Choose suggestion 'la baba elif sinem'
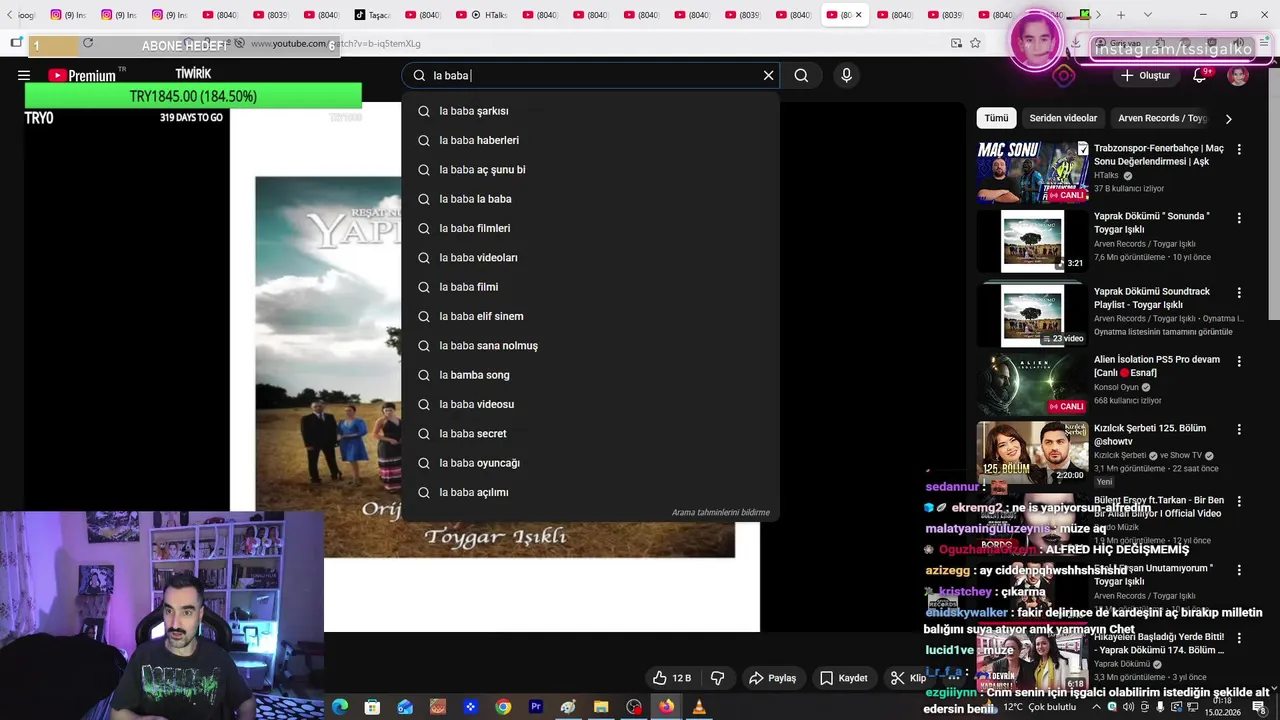This screenshot has width=1280, height=720. 590,316
